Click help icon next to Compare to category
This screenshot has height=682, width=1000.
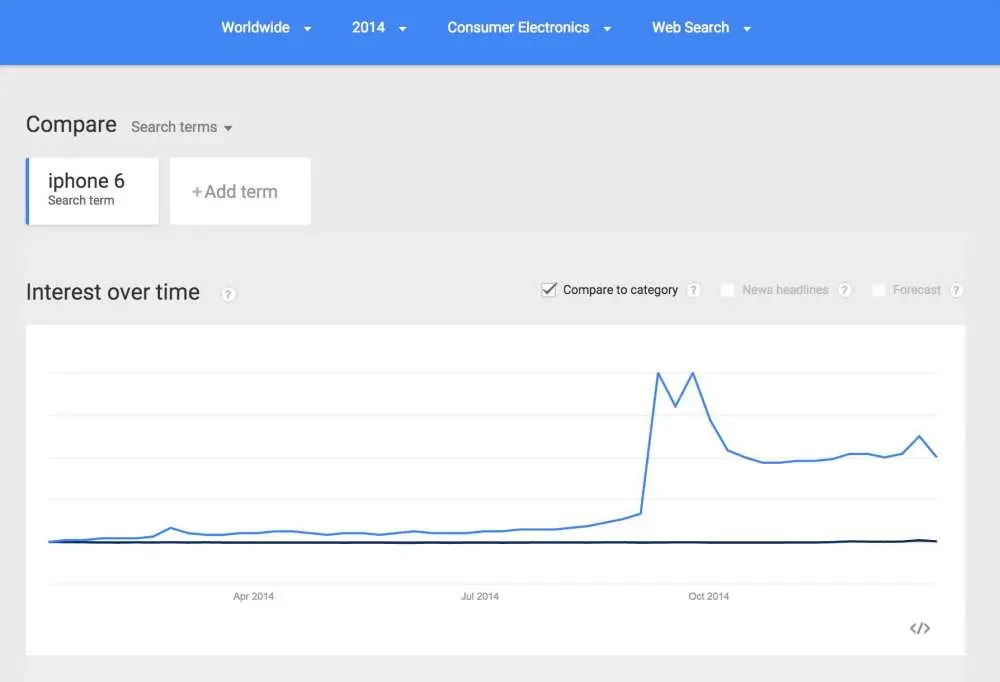click(694, 290)
